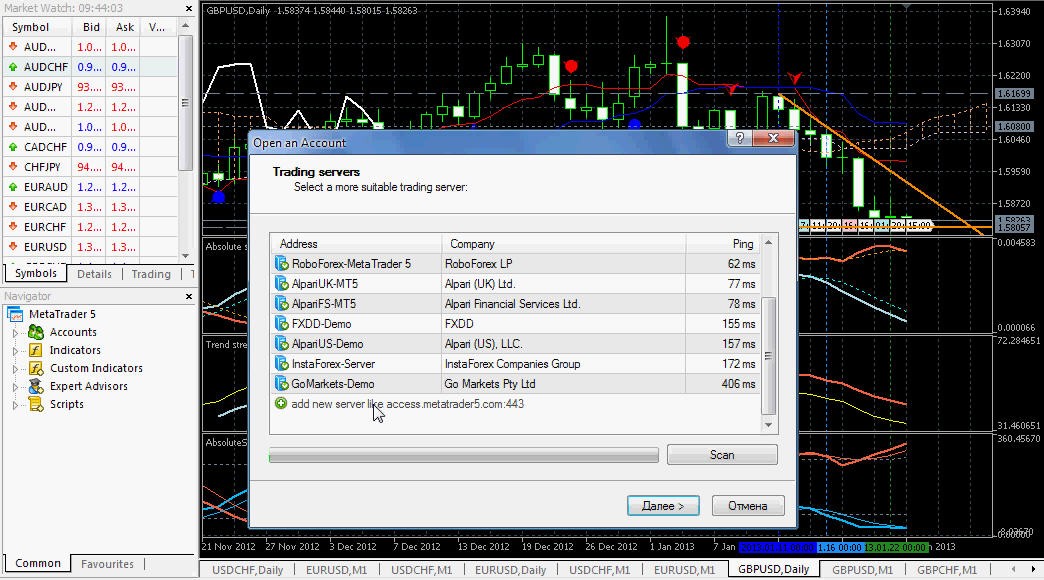This screenshot has width=1044, height=580.
Task: Click the 406 ms ping value
Action: coord(738,384)
